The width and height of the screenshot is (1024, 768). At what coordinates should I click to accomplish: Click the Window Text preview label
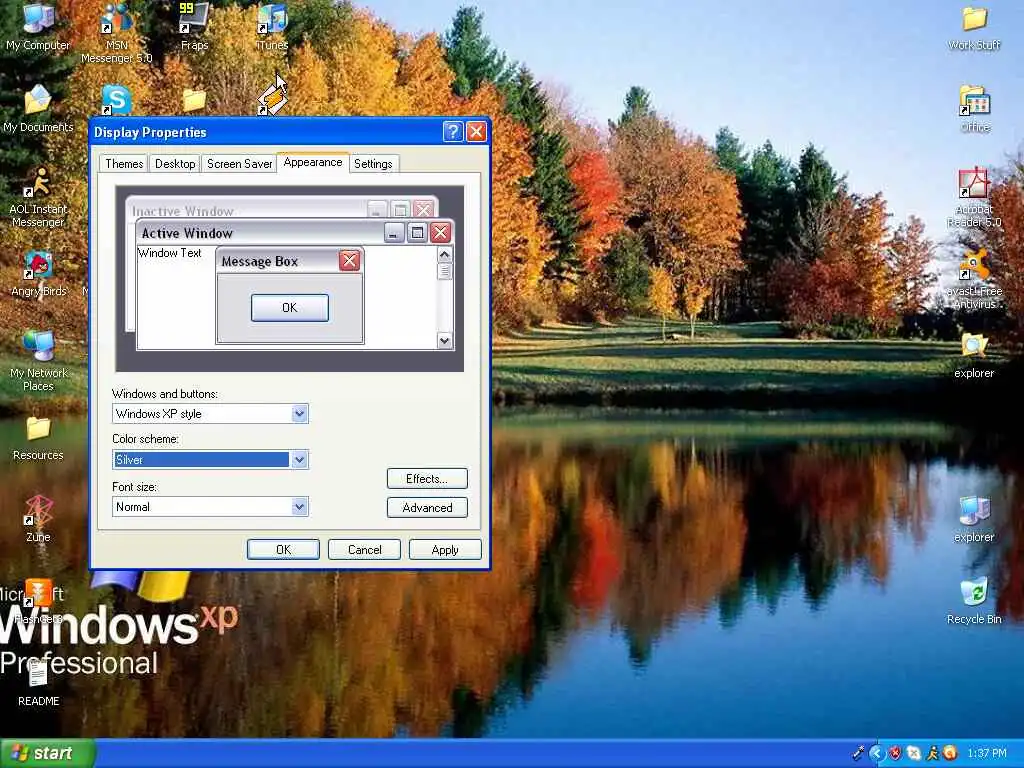click(170, 253)
